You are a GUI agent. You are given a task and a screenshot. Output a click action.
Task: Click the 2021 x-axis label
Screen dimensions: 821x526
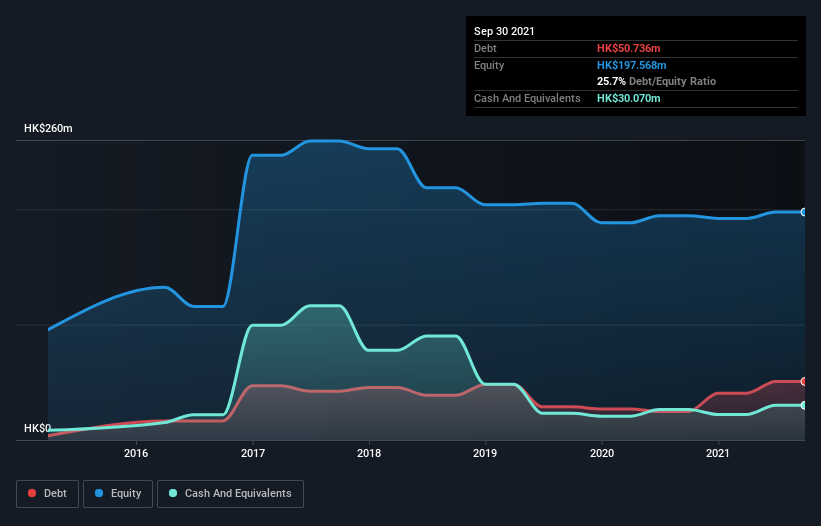pyautogui.click(x=718, y=453)
